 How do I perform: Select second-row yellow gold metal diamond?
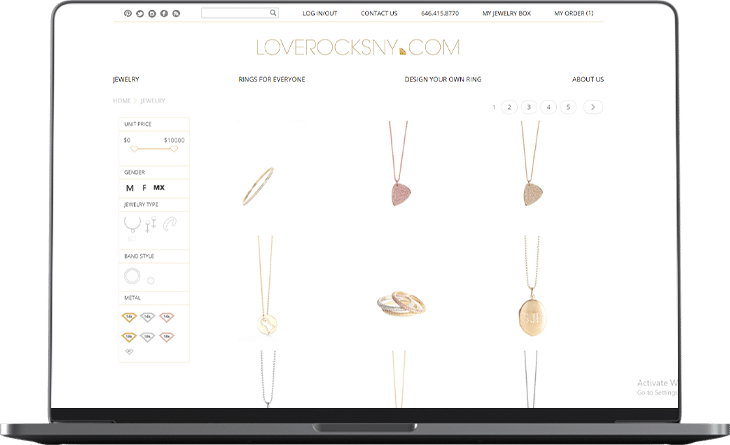coord(129,337)
